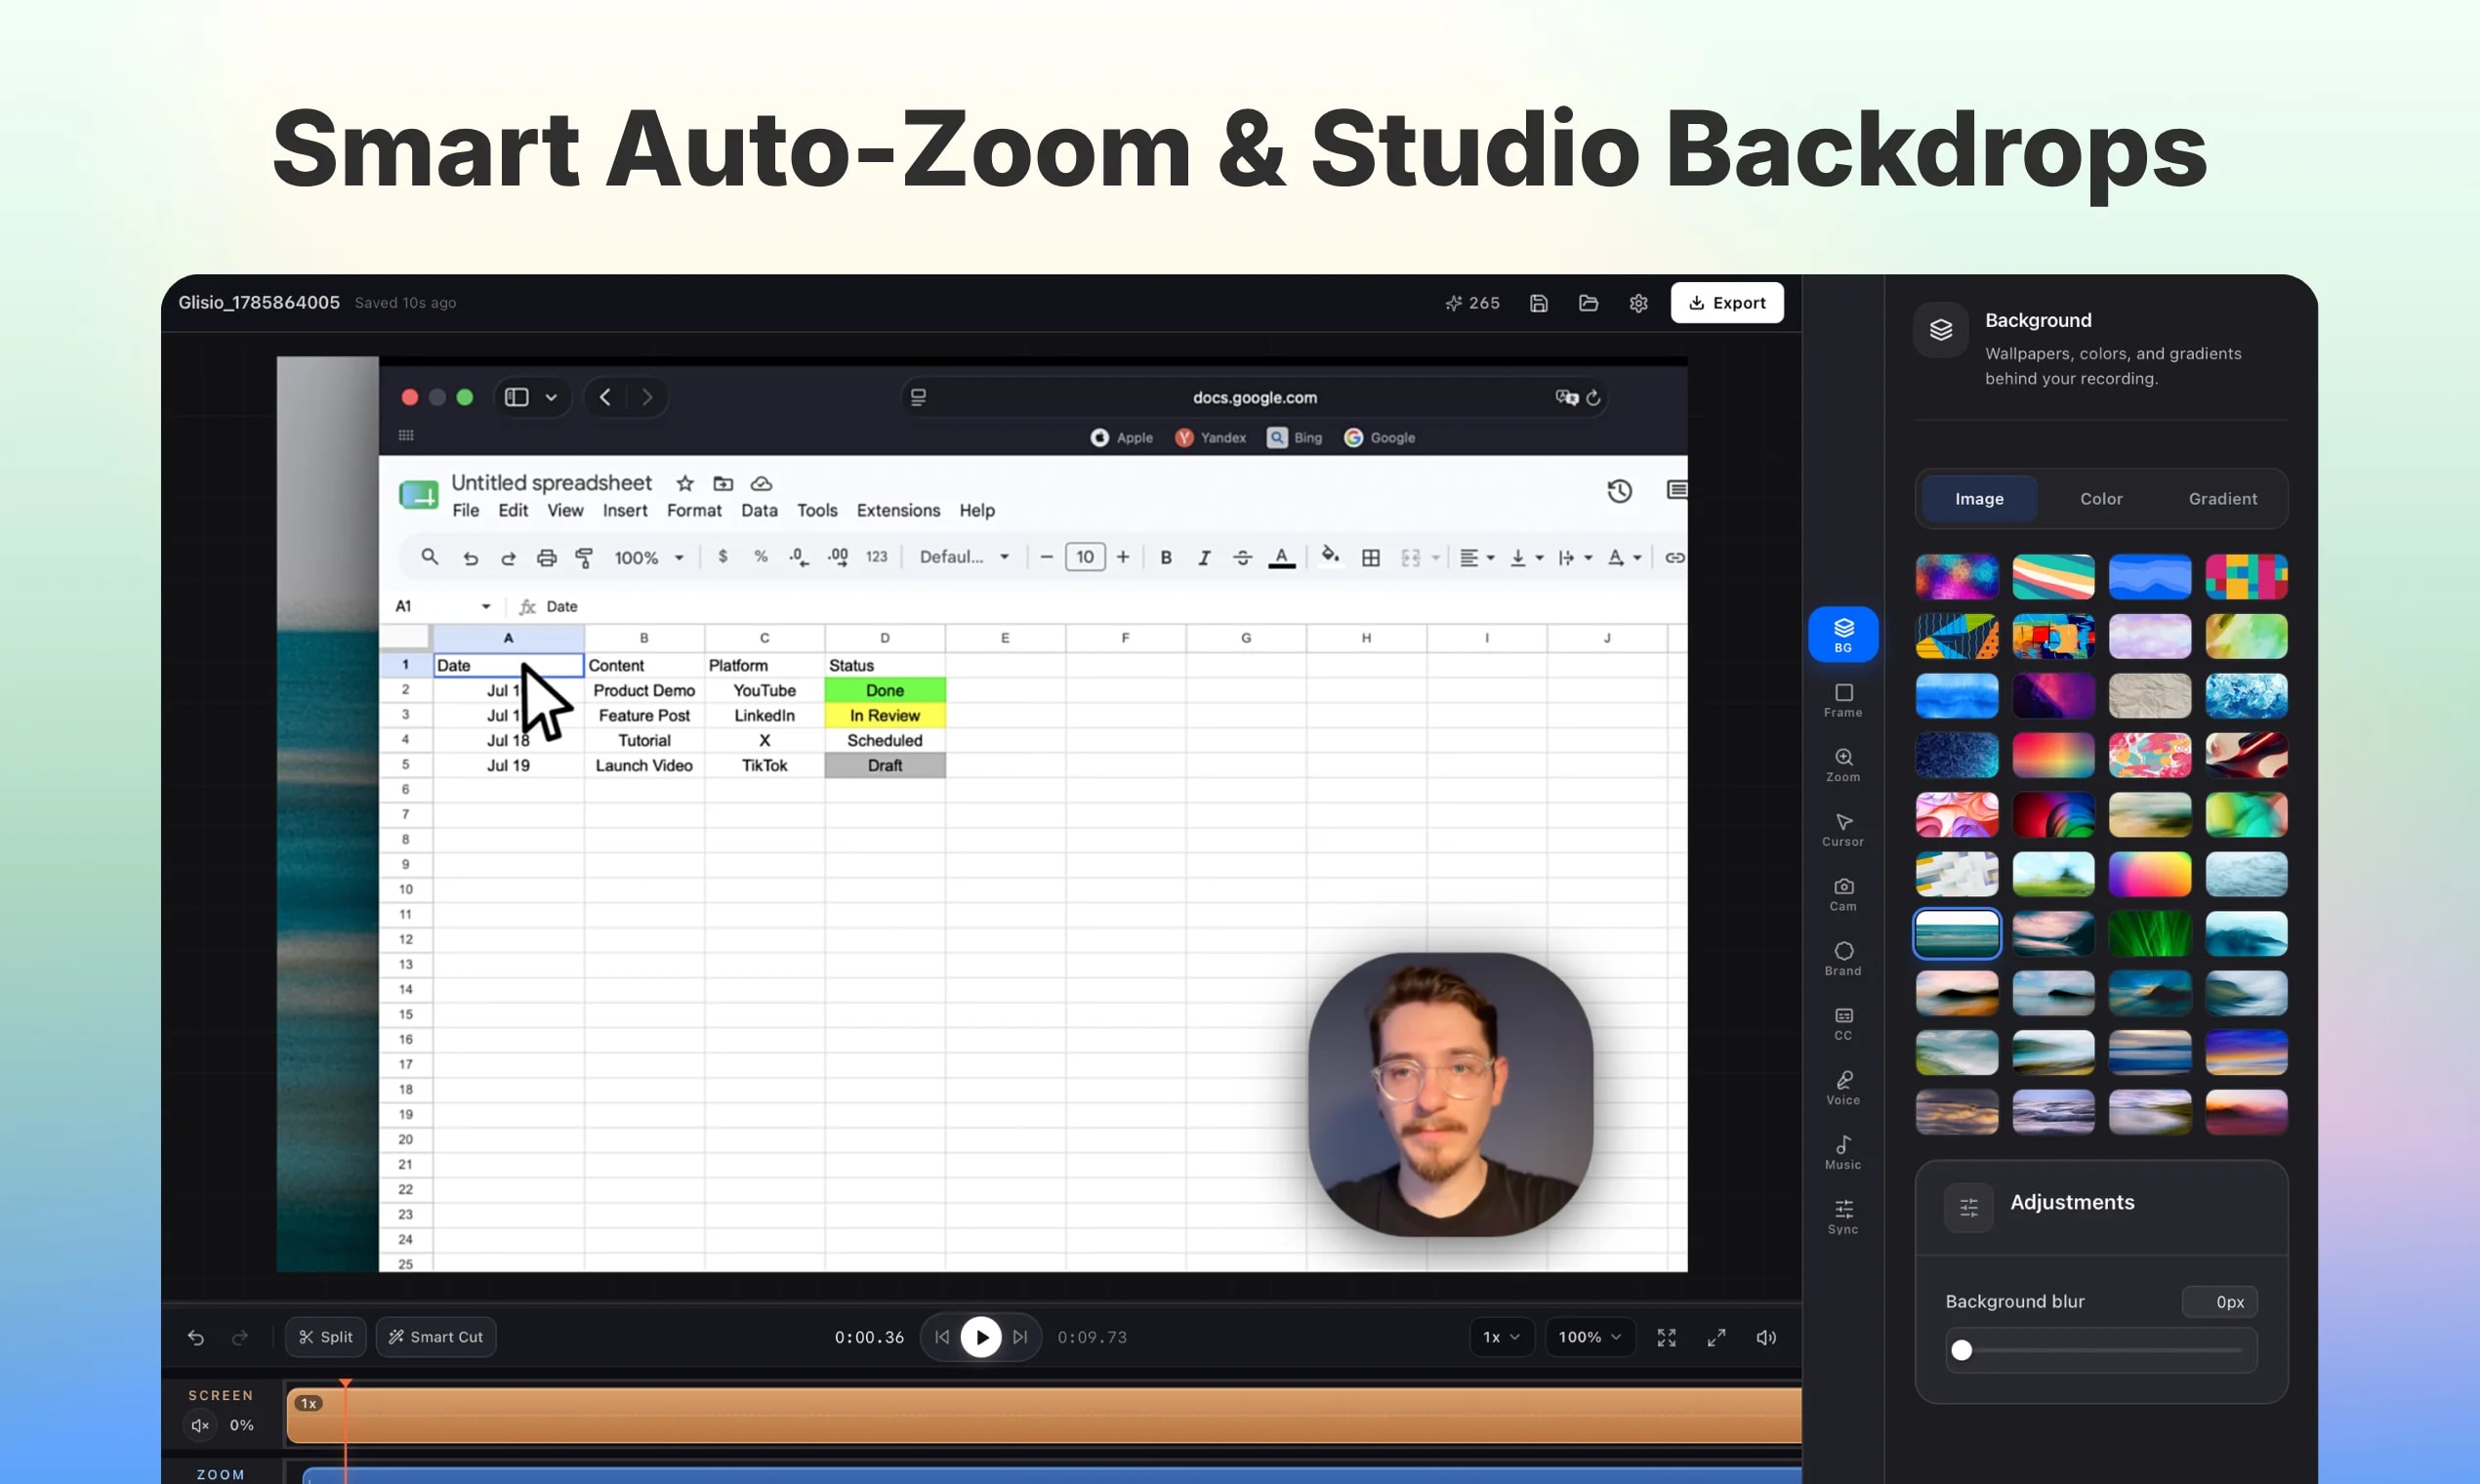Click the Smart Cut button
This screenshot has width=2480, height=1484.
coord(436,1337)
